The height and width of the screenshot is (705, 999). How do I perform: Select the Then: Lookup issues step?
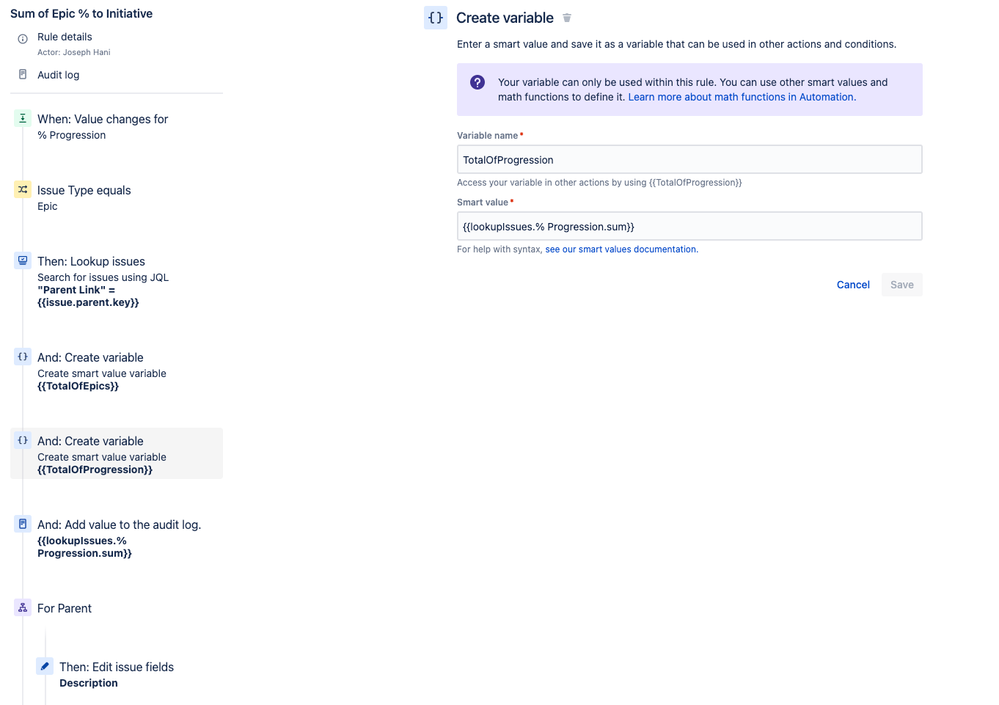point(117,281)
